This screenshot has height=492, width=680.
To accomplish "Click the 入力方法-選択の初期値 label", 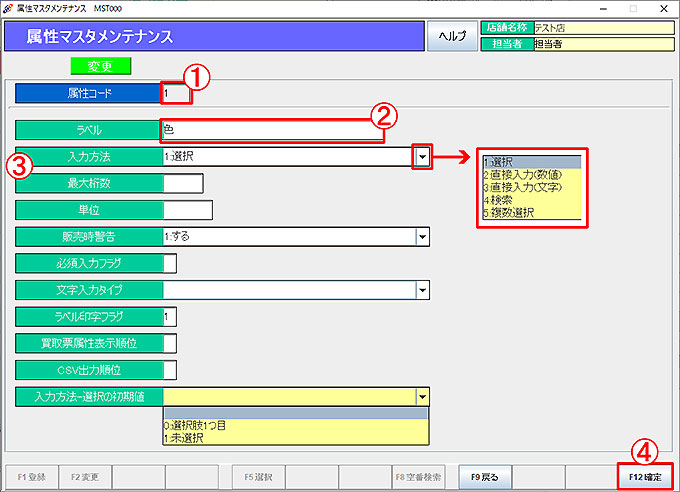I will (89, 397).
